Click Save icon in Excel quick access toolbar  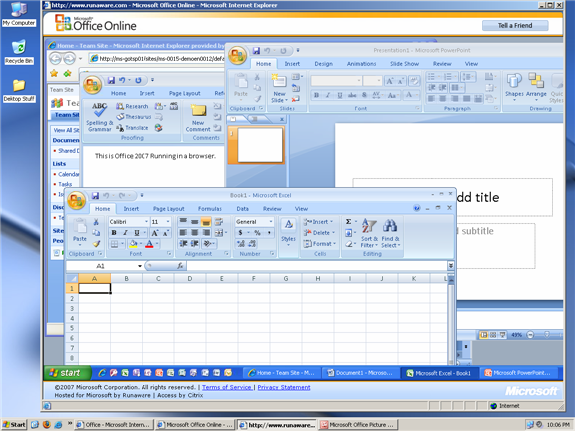(x=95, y=196)
